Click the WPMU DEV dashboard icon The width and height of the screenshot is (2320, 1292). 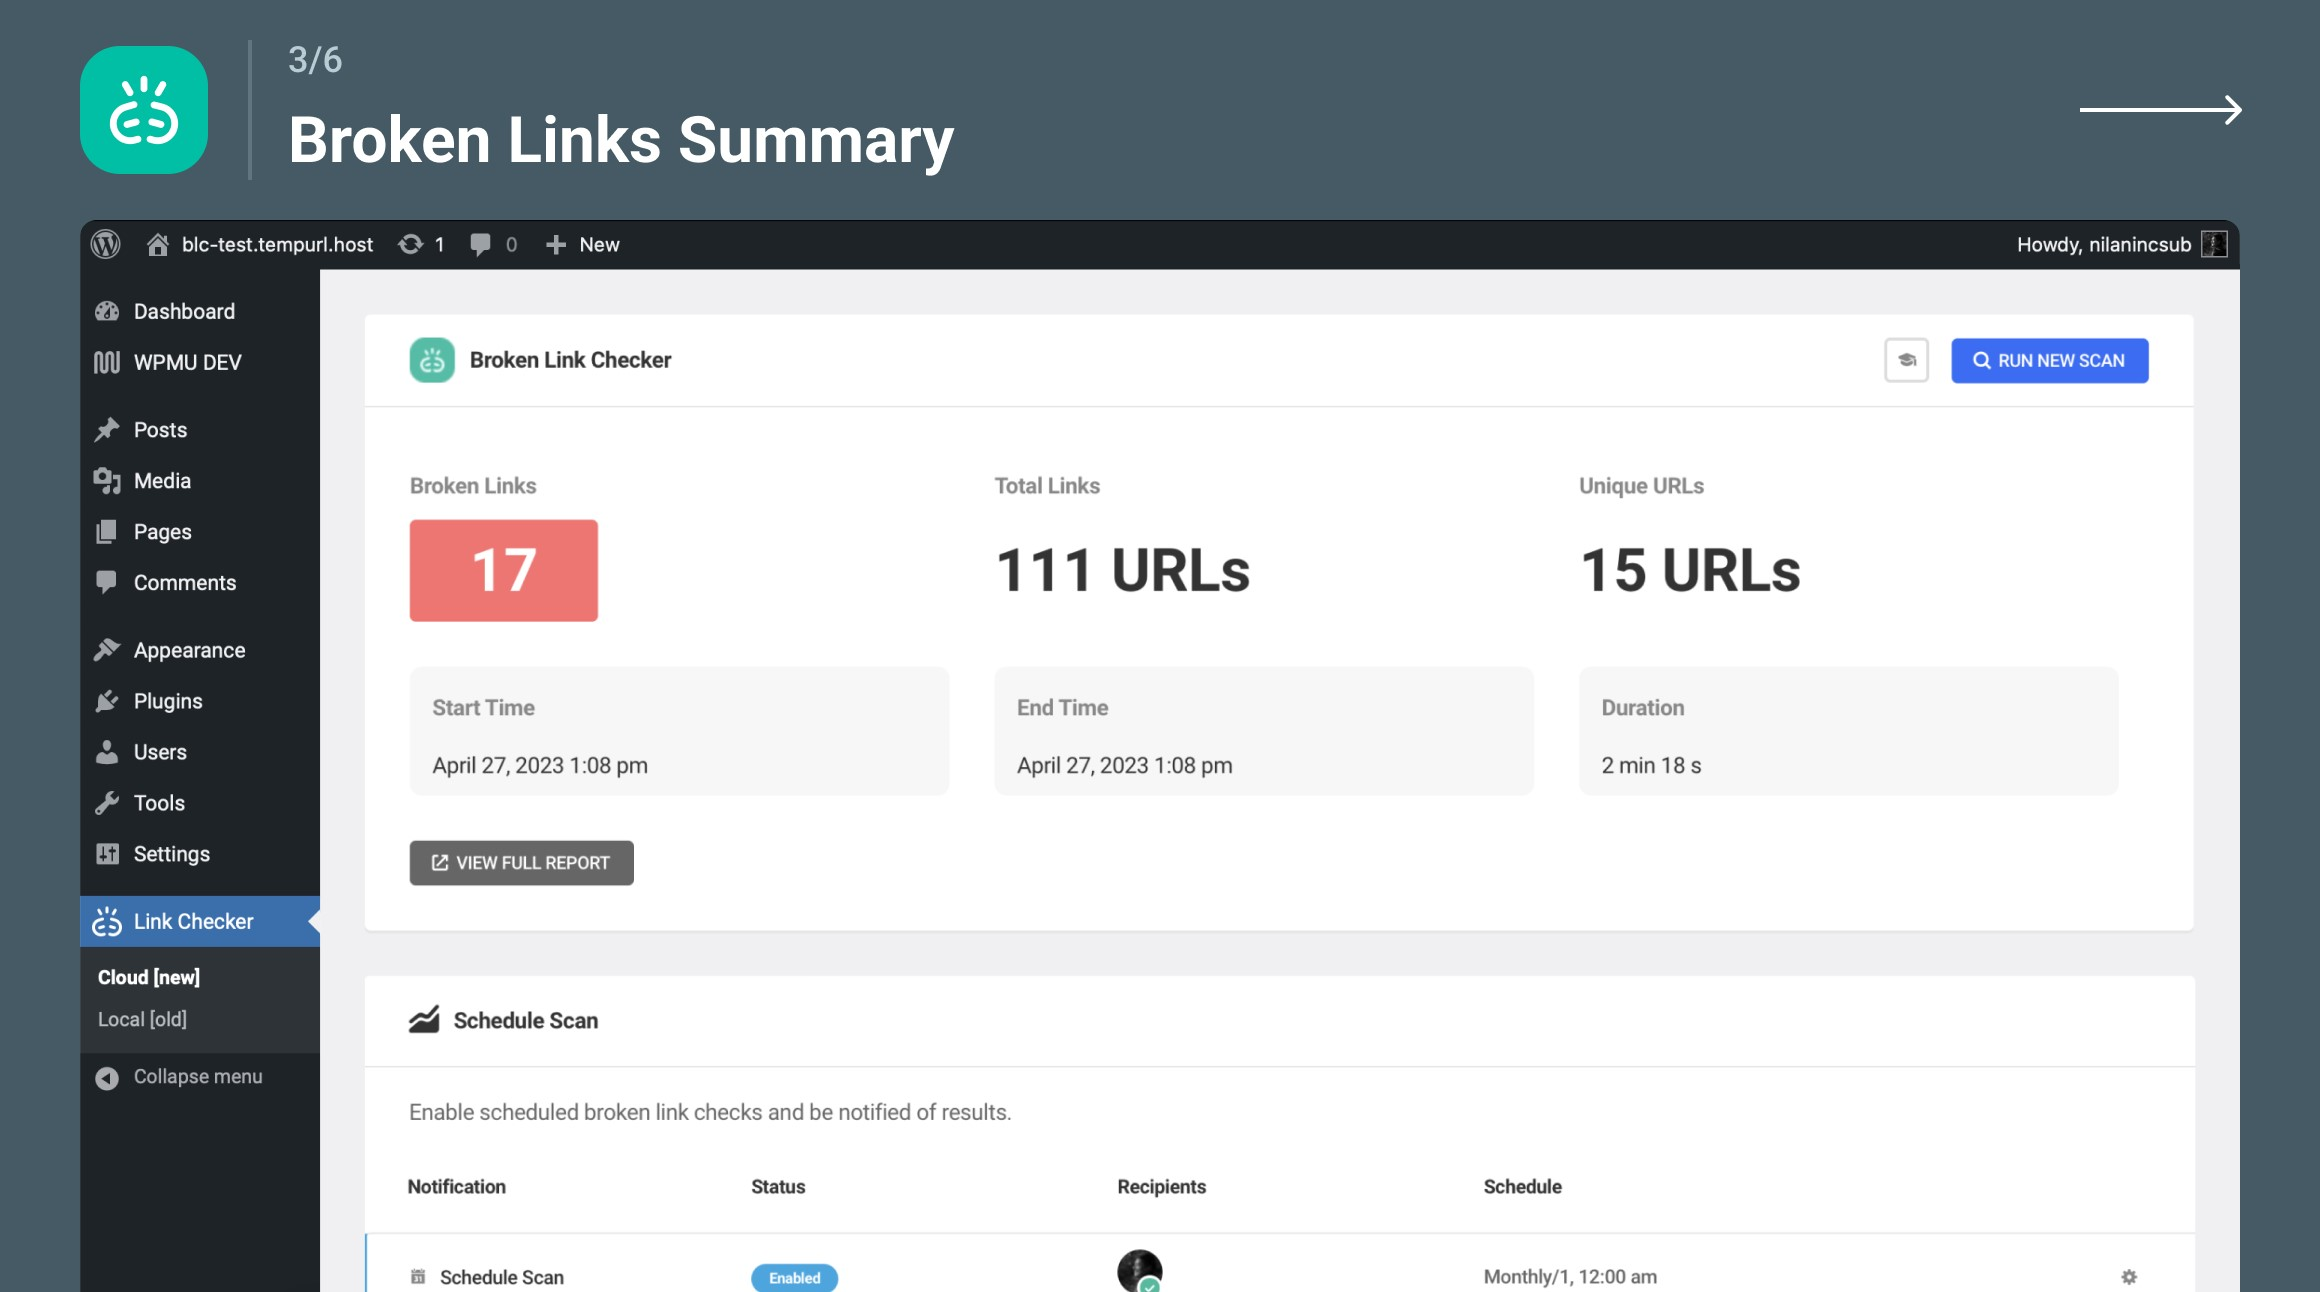point(108,363)
